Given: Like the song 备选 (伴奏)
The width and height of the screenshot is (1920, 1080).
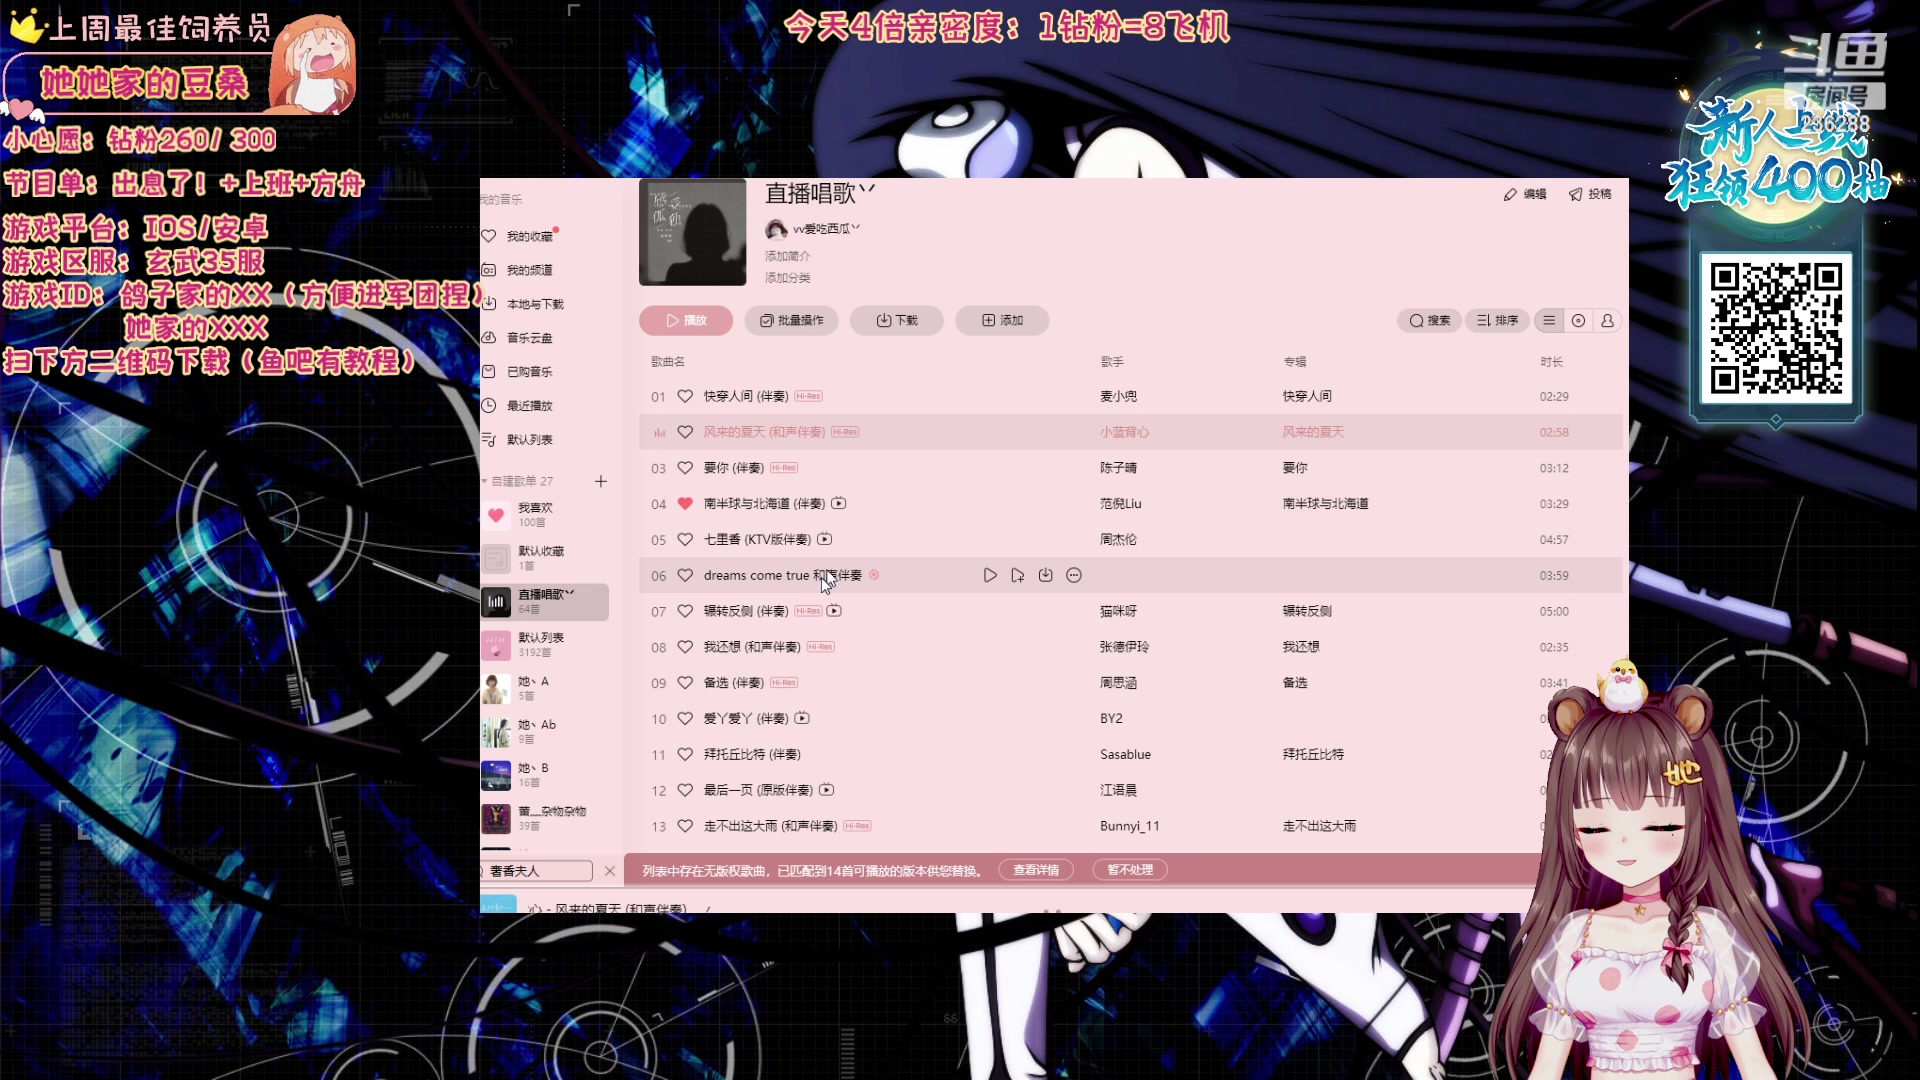Looking at the screenshot, I should 685,683.
